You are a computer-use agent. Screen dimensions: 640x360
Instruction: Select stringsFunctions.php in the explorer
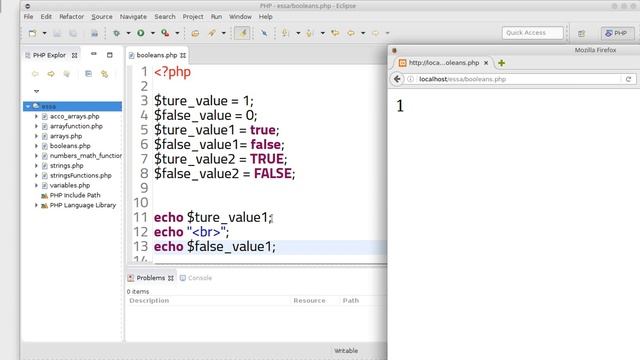pos(80,176)
